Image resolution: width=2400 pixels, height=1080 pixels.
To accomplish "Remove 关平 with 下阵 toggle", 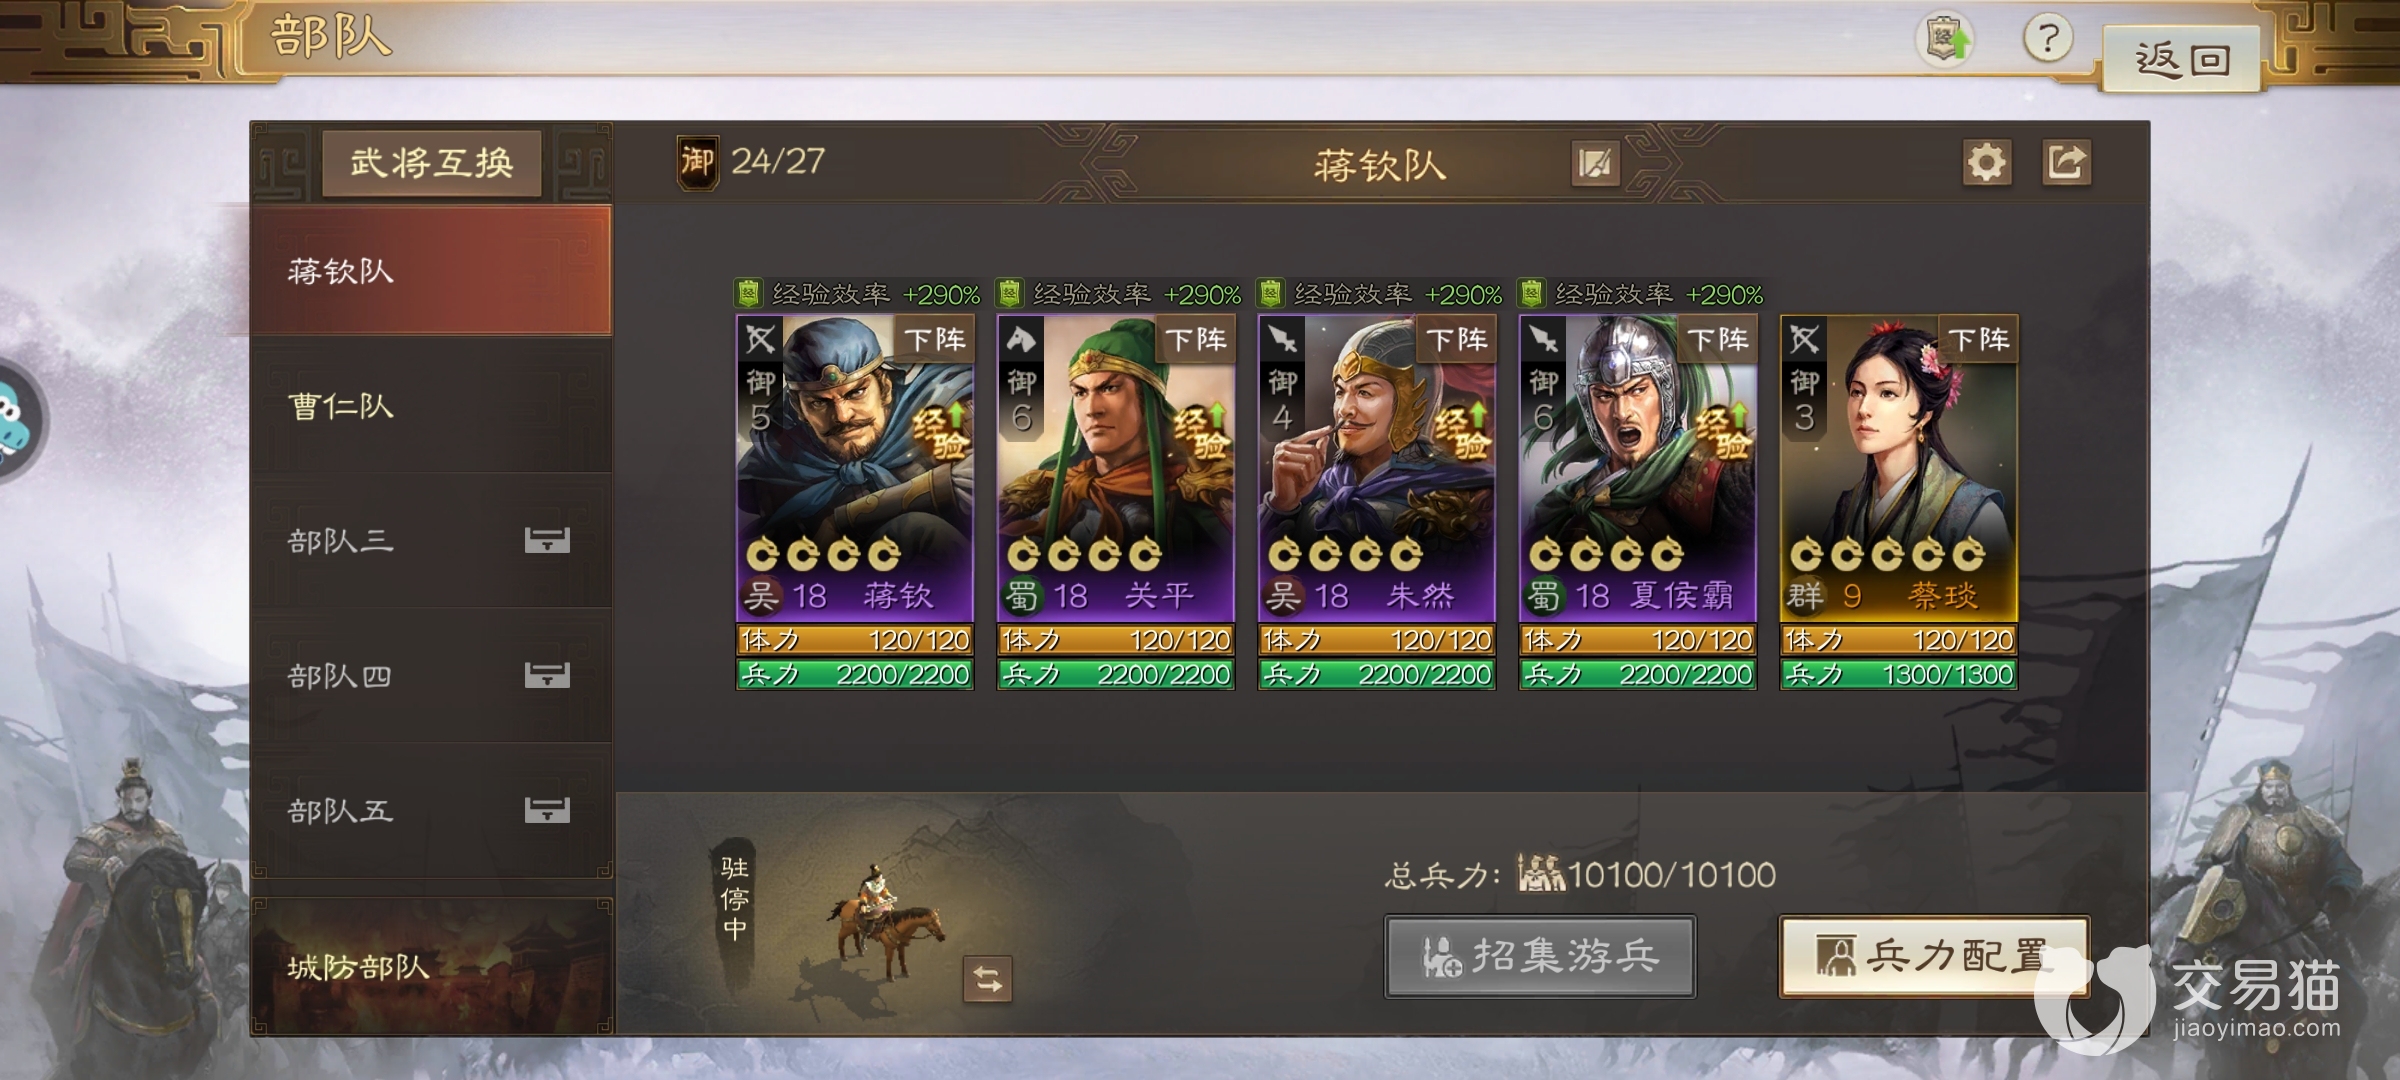I will 1195,340.
